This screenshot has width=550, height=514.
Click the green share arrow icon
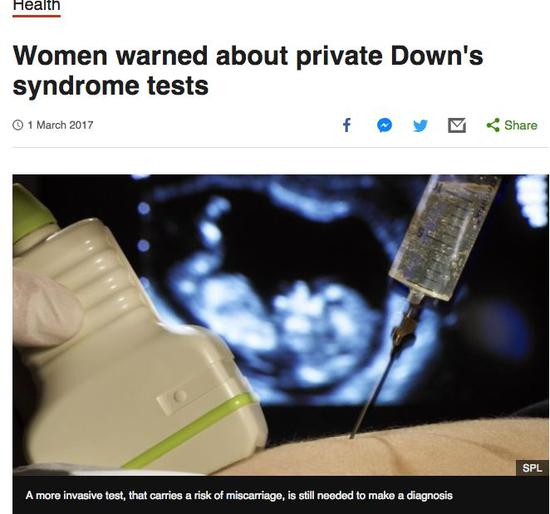(x=493, y=125)
